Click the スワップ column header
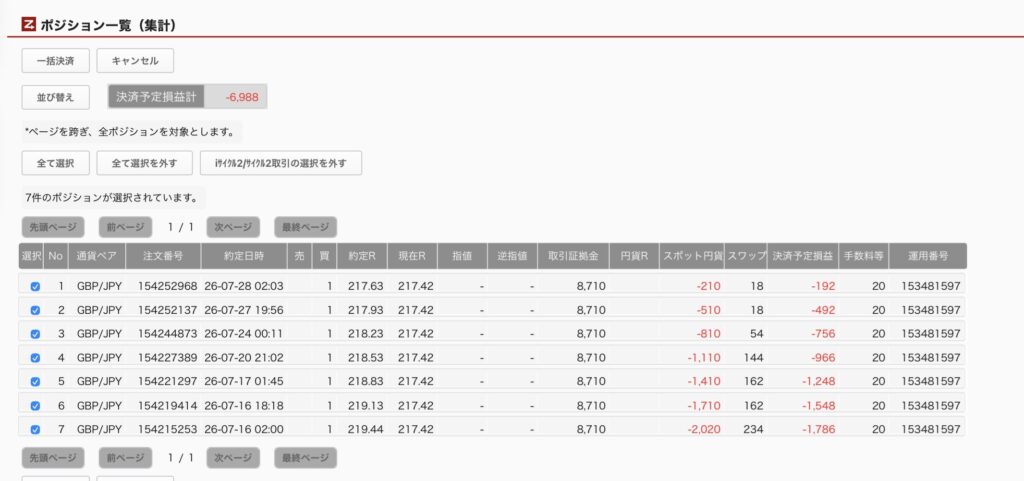Image resolution: width=1024 pixels, height=481 pixels. tap(746, 256)
